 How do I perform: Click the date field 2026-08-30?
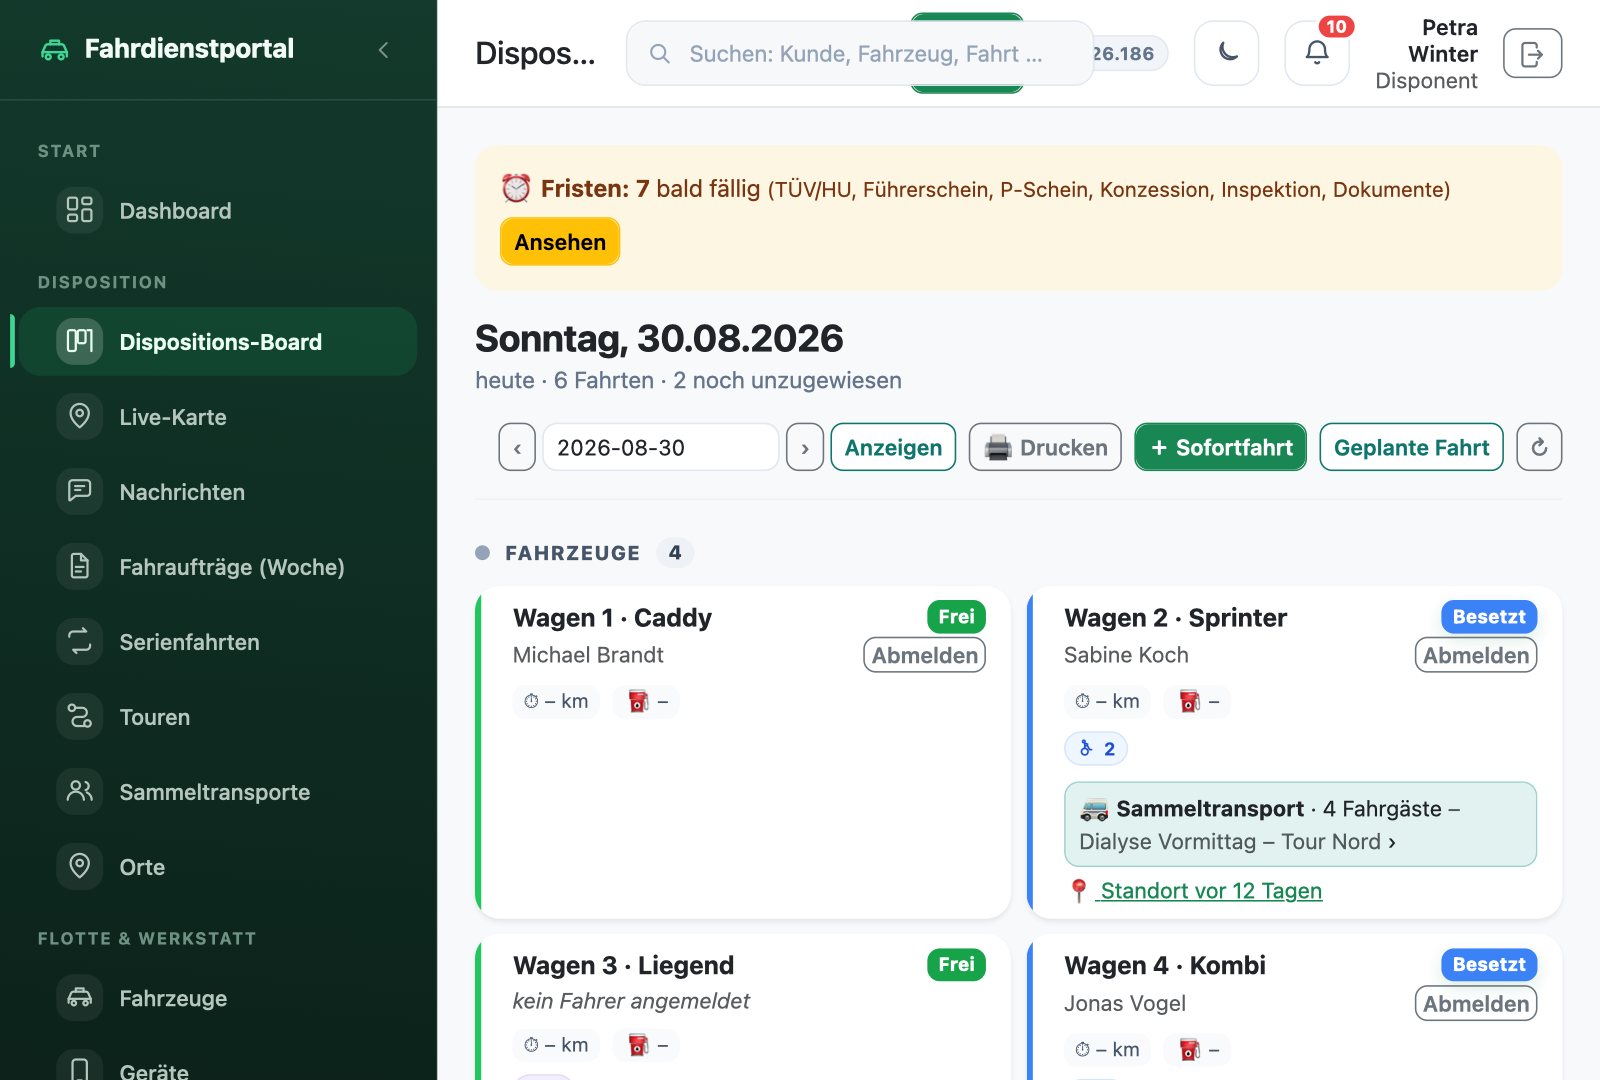click(661, 447)
